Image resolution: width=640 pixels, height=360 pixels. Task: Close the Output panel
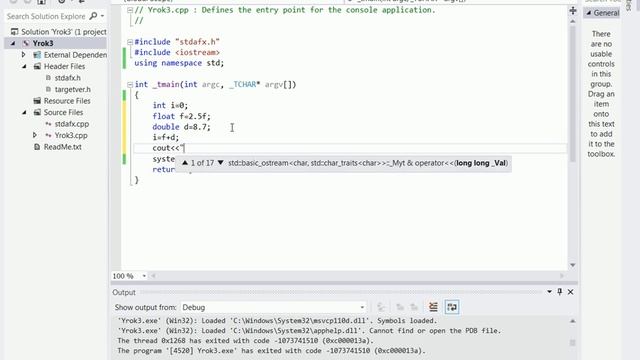pos(571,292)
